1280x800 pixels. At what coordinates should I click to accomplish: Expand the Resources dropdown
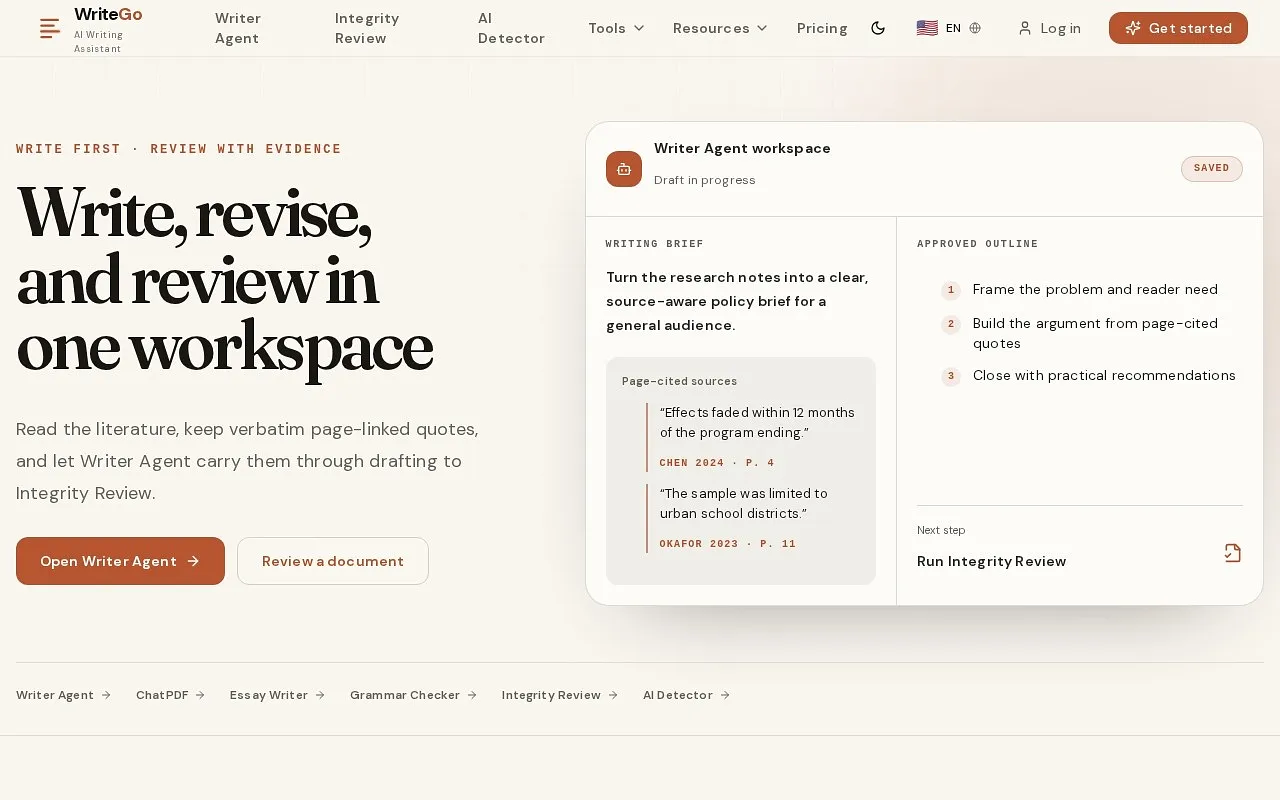720,28
